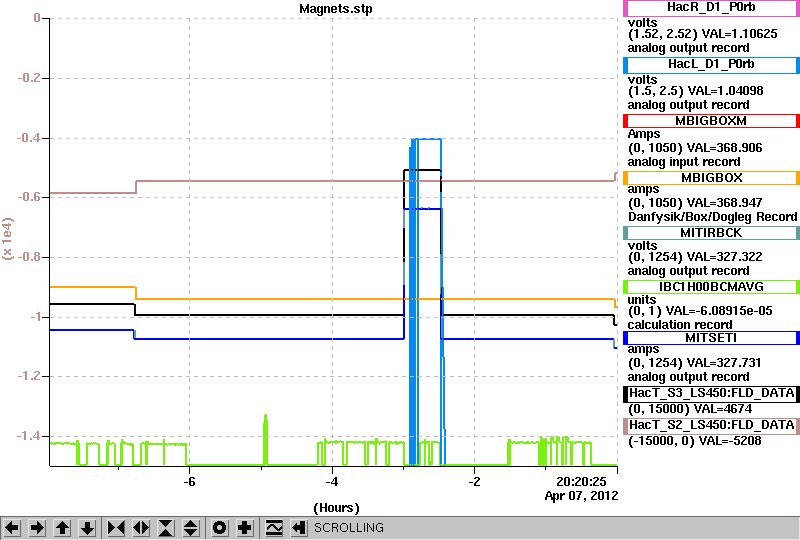Screen dimensions: 800x540
Task: Select the HacT_S3_LS450:FLD_DATA curve label
Action: (711, 394)
